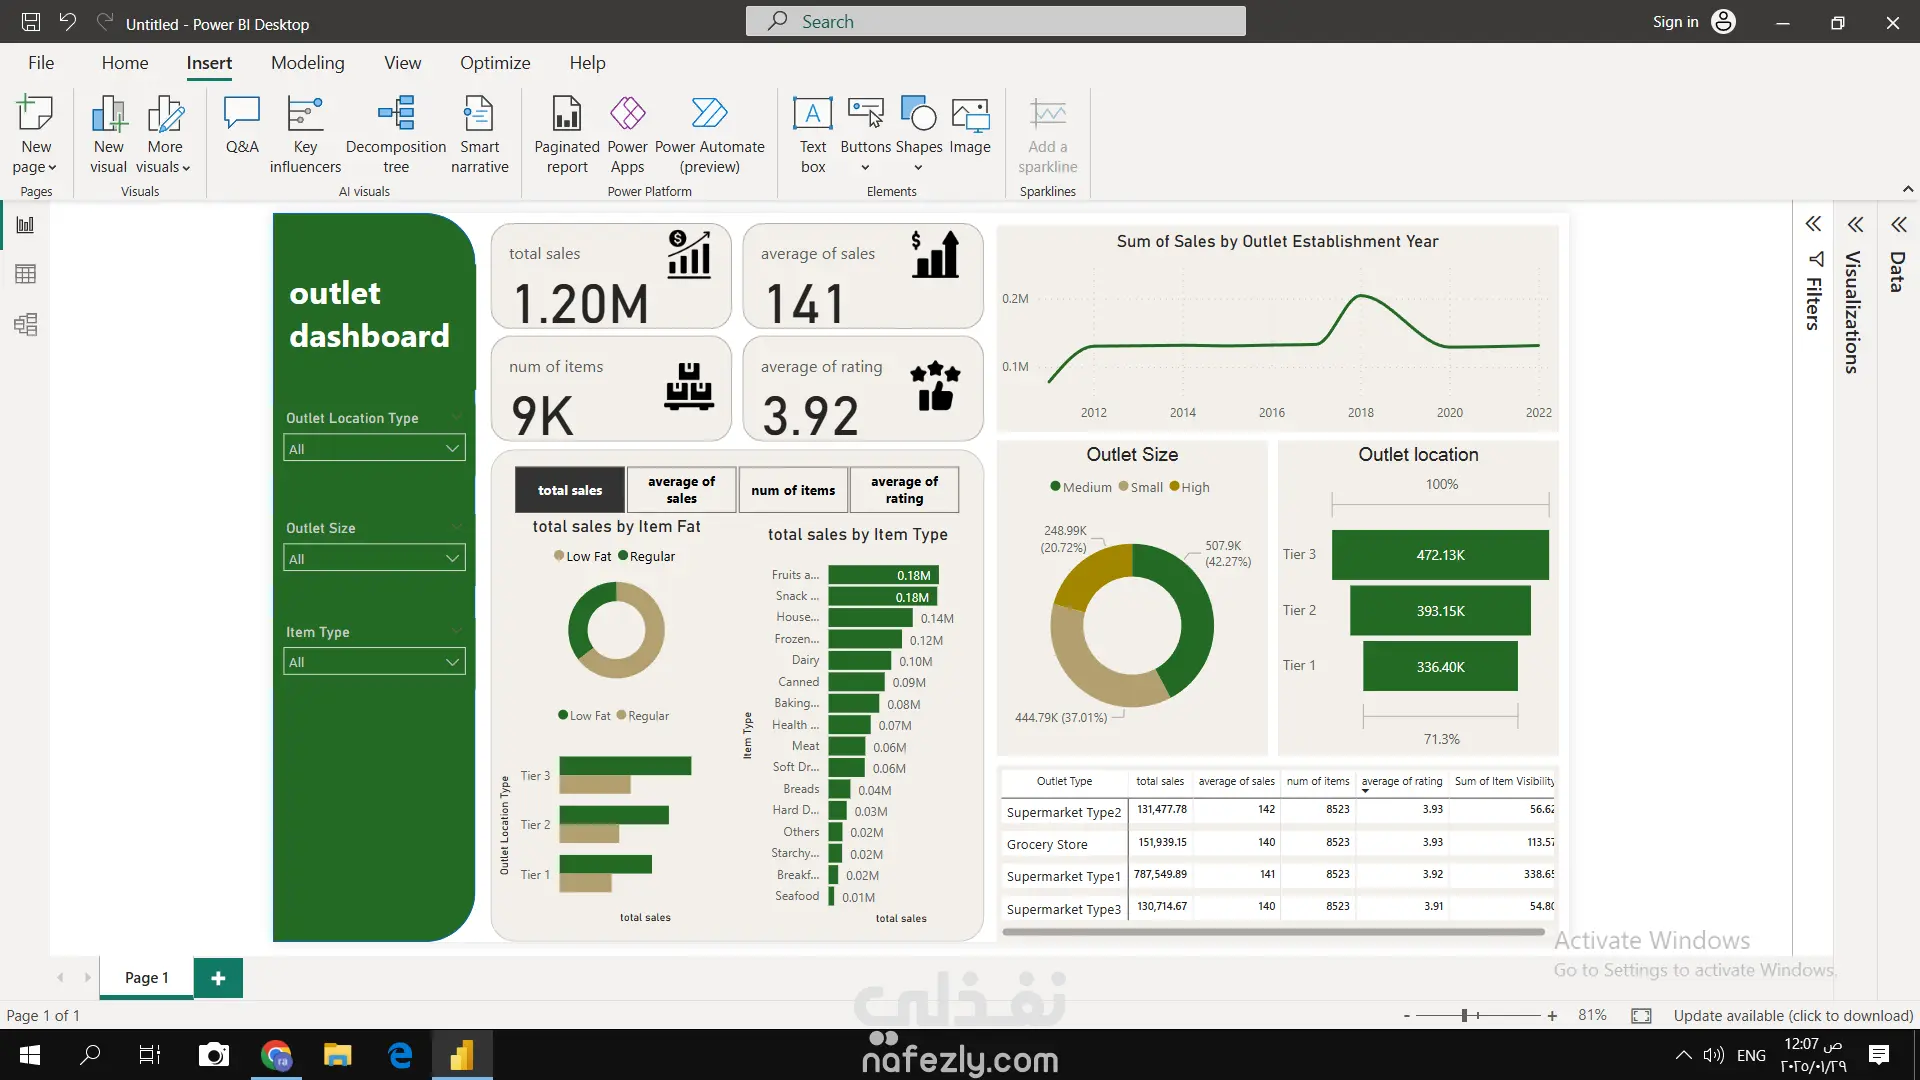Open the Table view in the sidebar
This screenshot has width=1920, height=1080.
tap(26, 274)
